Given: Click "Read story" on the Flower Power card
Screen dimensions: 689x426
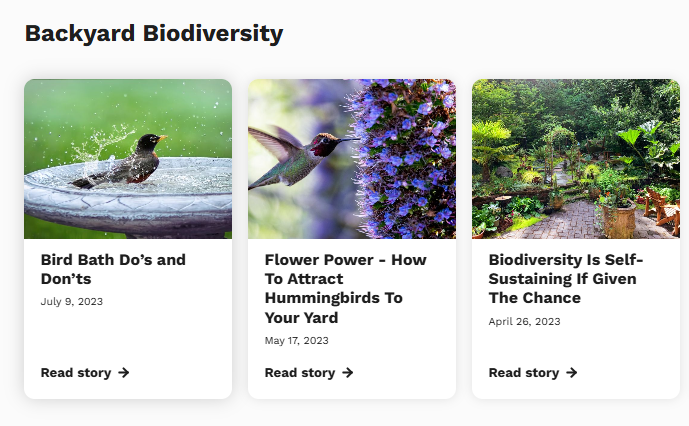Looking at the screenshot, I should (300, 373).
